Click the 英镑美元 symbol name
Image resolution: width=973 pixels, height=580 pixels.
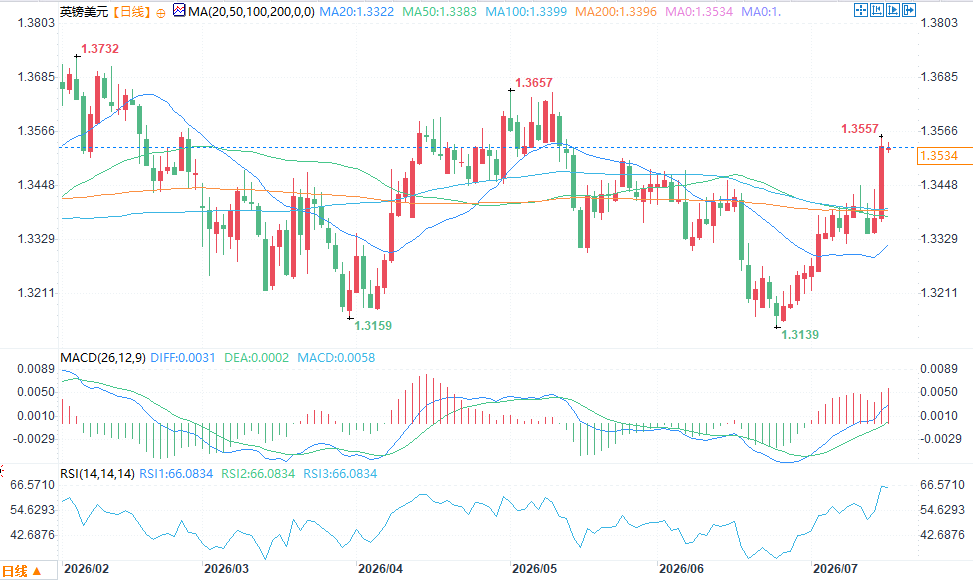84,12
